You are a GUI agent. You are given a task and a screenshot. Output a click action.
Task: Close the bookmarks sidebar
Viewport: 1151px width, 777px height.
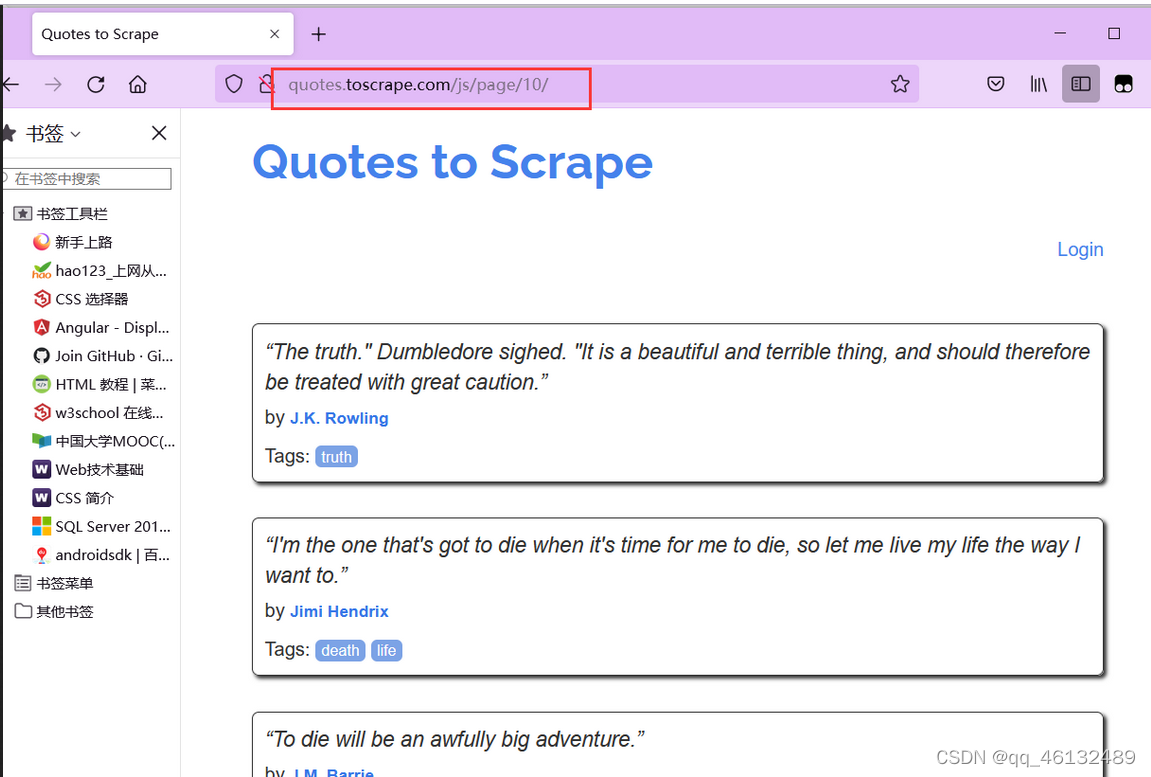159,133
